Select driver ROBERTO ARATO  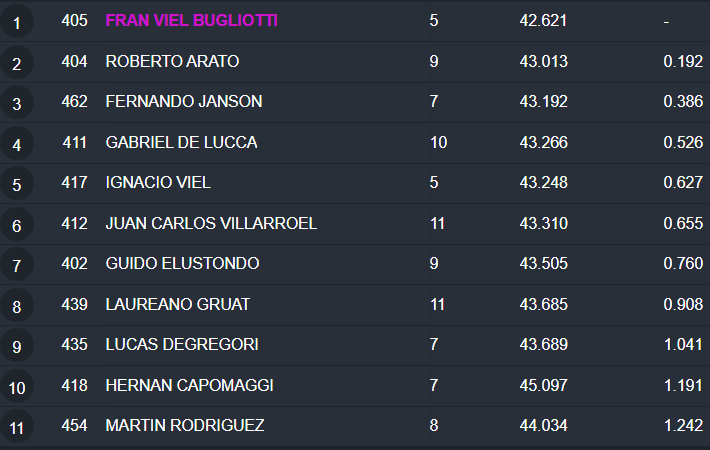(172, 61)
